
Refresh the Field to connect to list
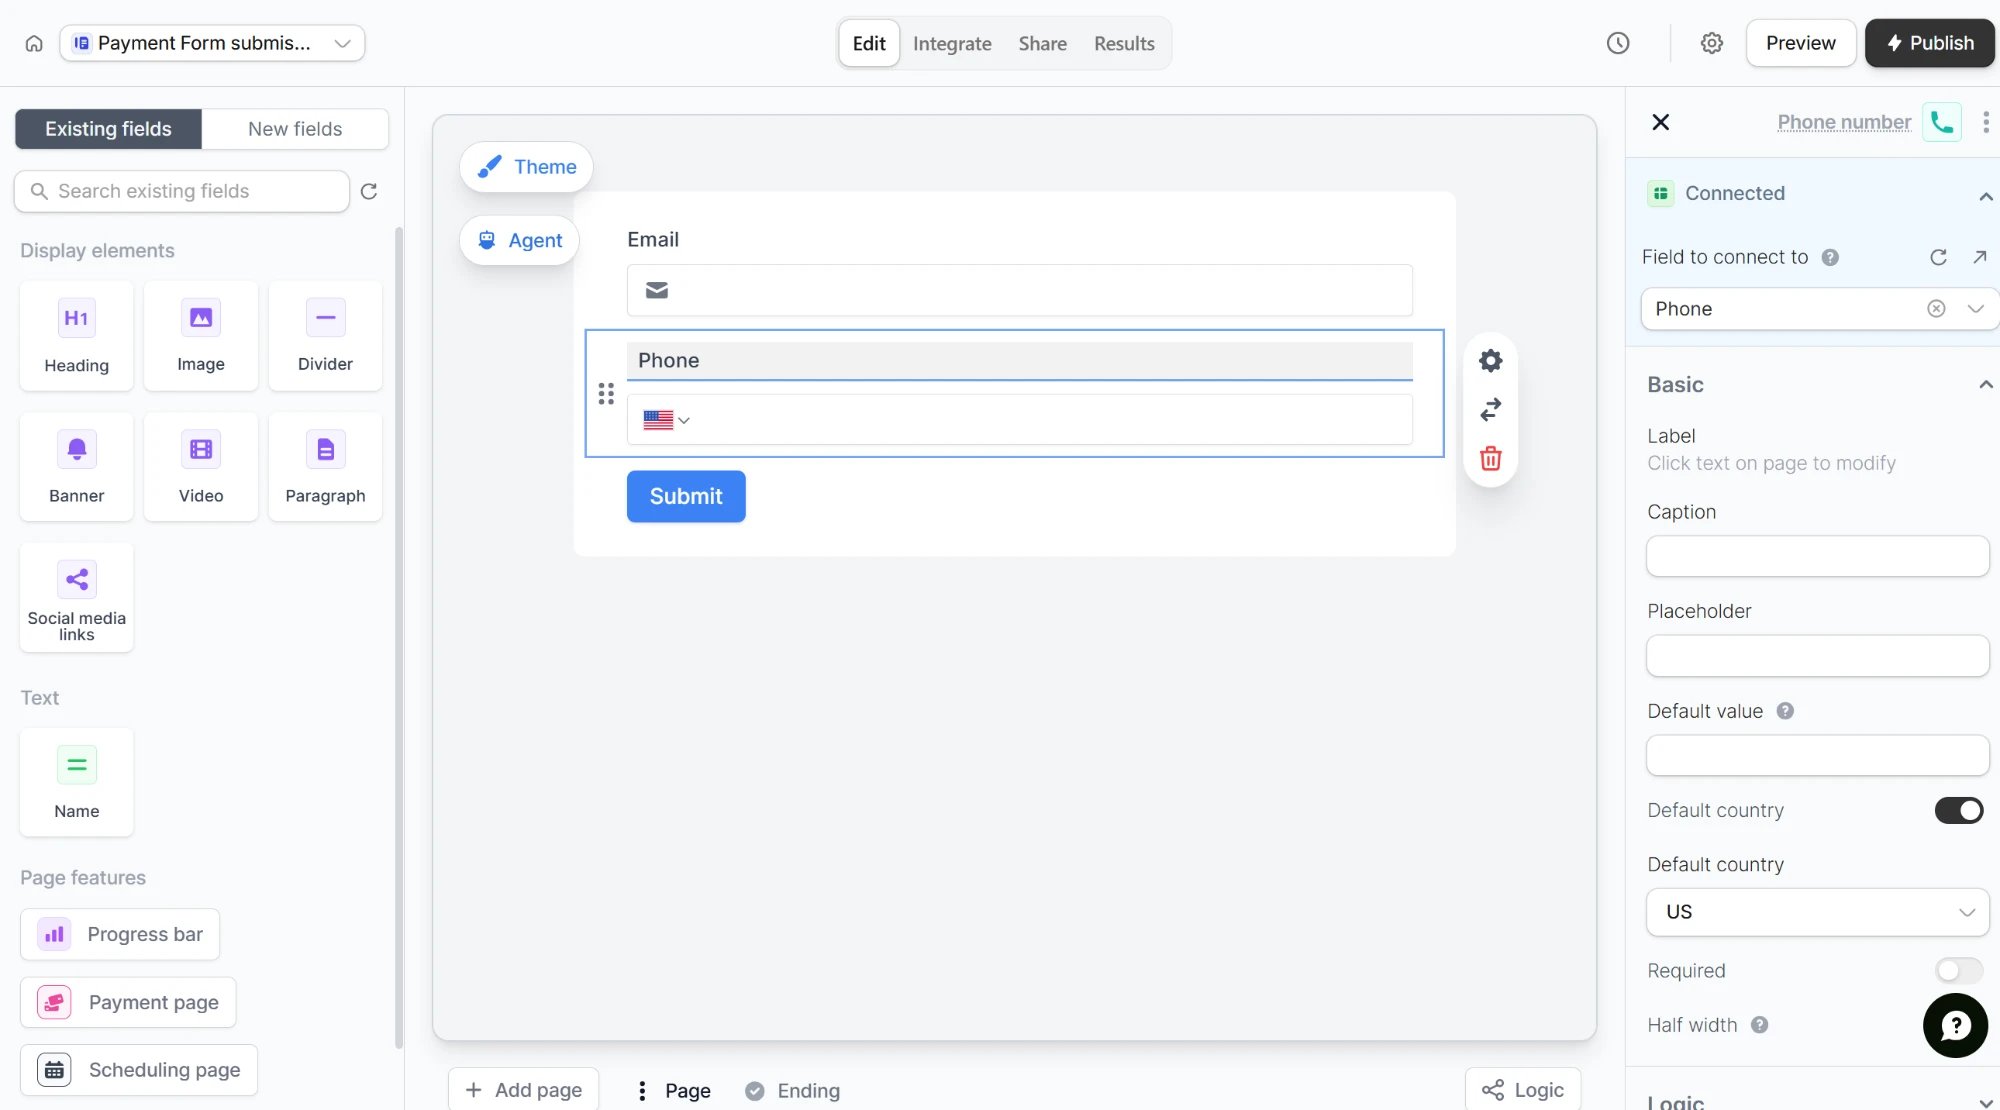pos(1938,257)
